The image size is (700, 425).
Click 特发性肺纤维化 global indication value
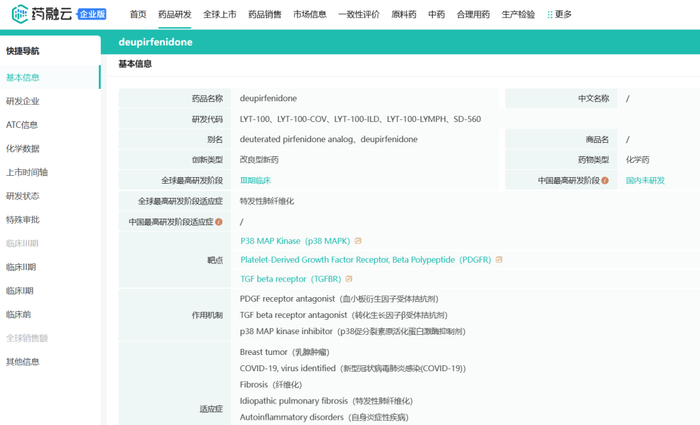267,201
